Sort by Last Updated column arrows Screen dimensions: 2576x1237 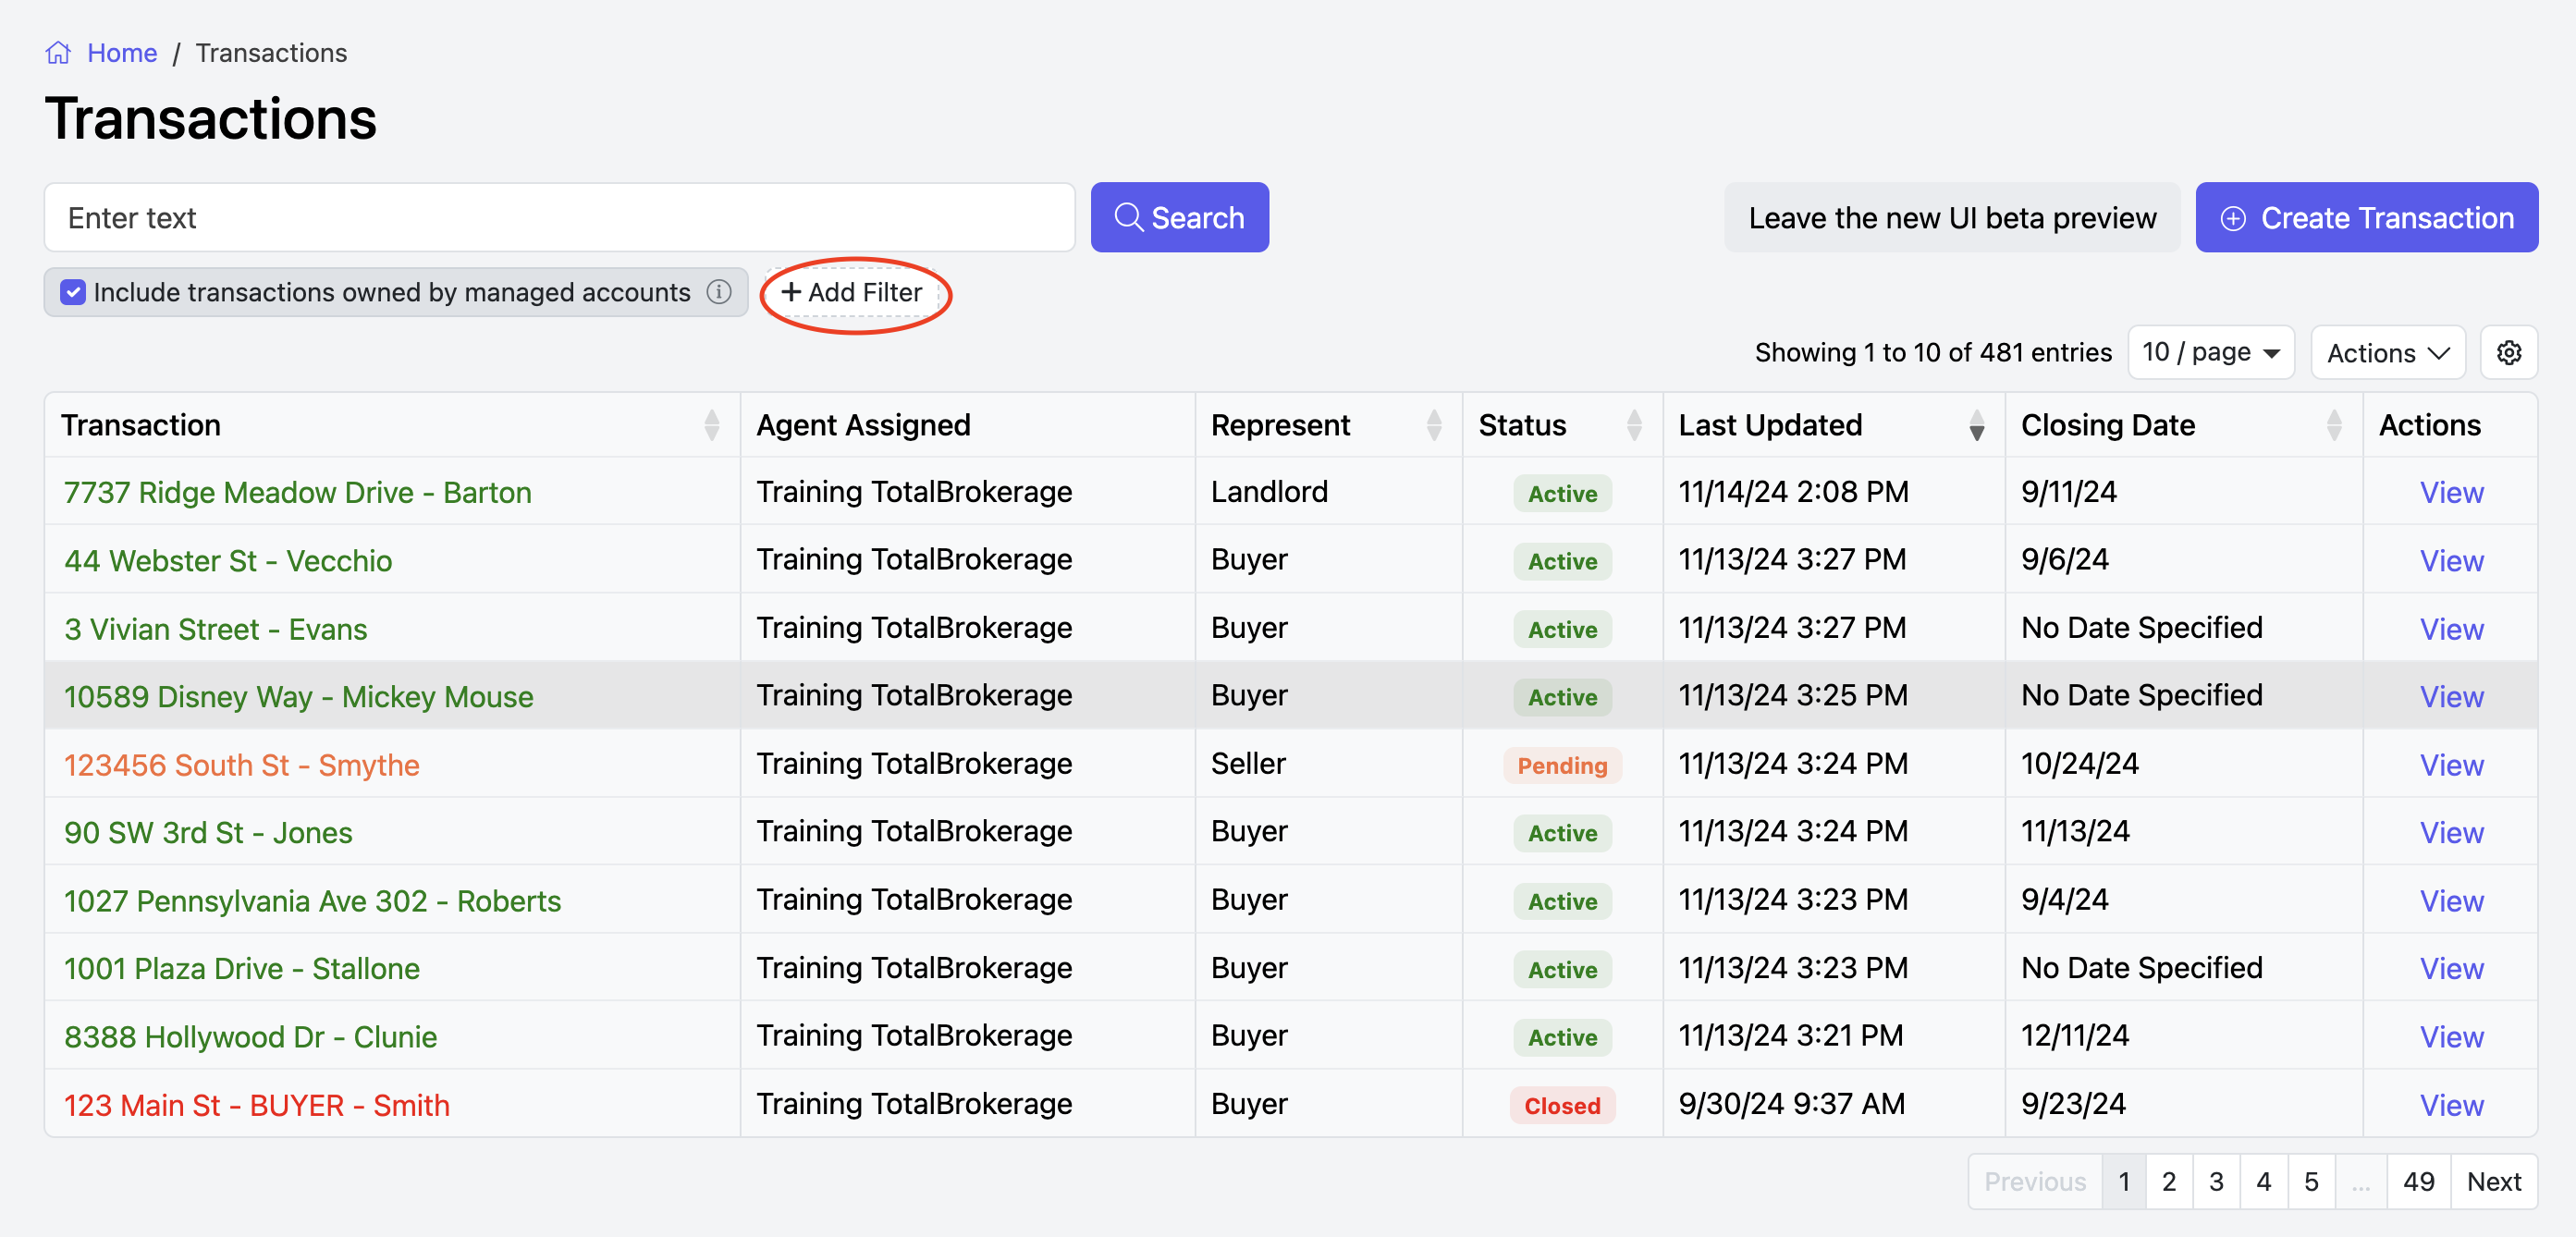pos(1976,426)
